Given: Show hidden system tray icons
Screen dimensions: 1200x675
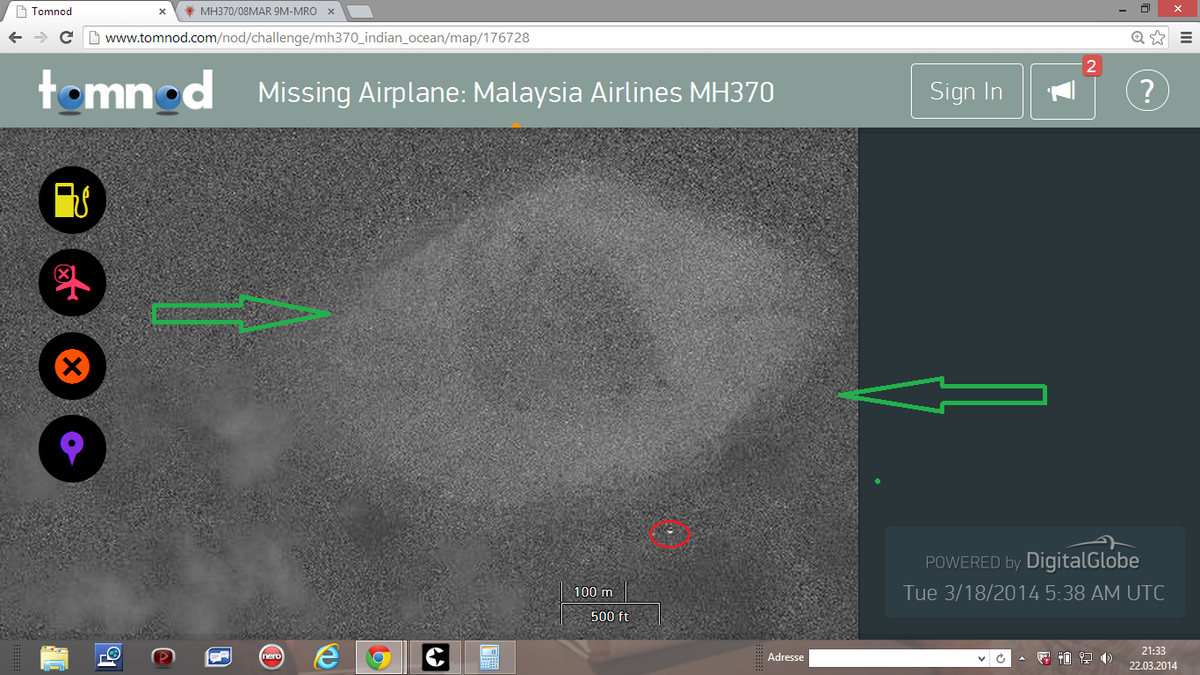Looking at the screenshot, I should click(1022, 658).
